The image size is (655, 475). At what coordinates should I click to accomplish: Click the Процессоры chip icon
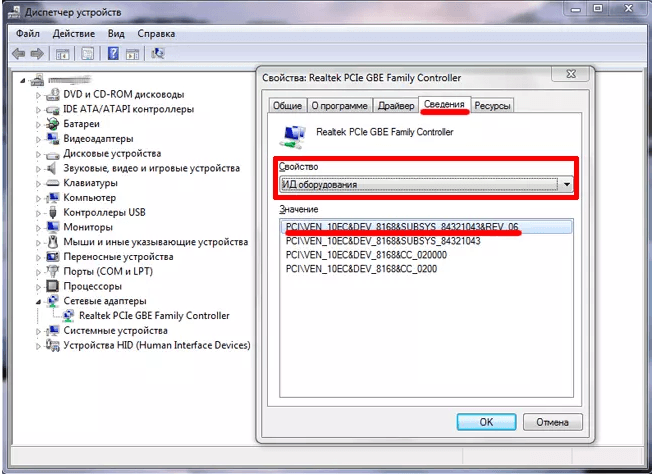coord(53,286)
